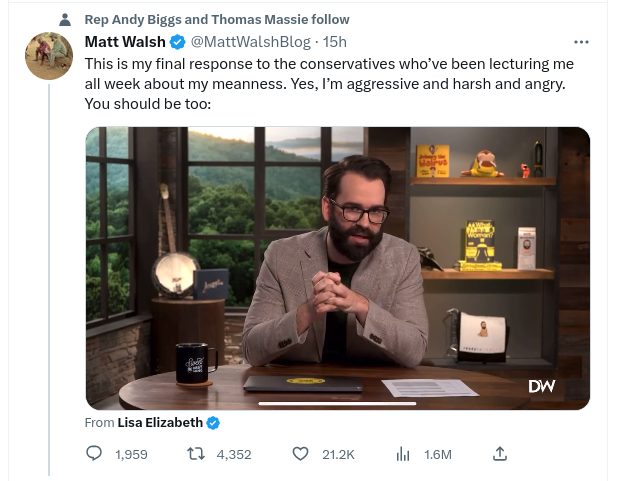Click the 4,352 reposts count
The height and width of the screenshot is (481, 621).
[234, 454]
